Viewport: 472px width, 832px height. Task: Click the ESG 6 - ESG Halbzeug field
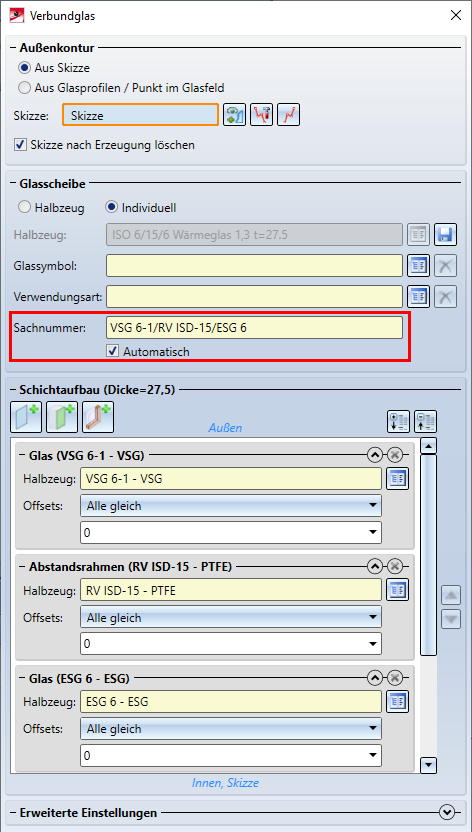pyautogui.click(x=231, y=701)
